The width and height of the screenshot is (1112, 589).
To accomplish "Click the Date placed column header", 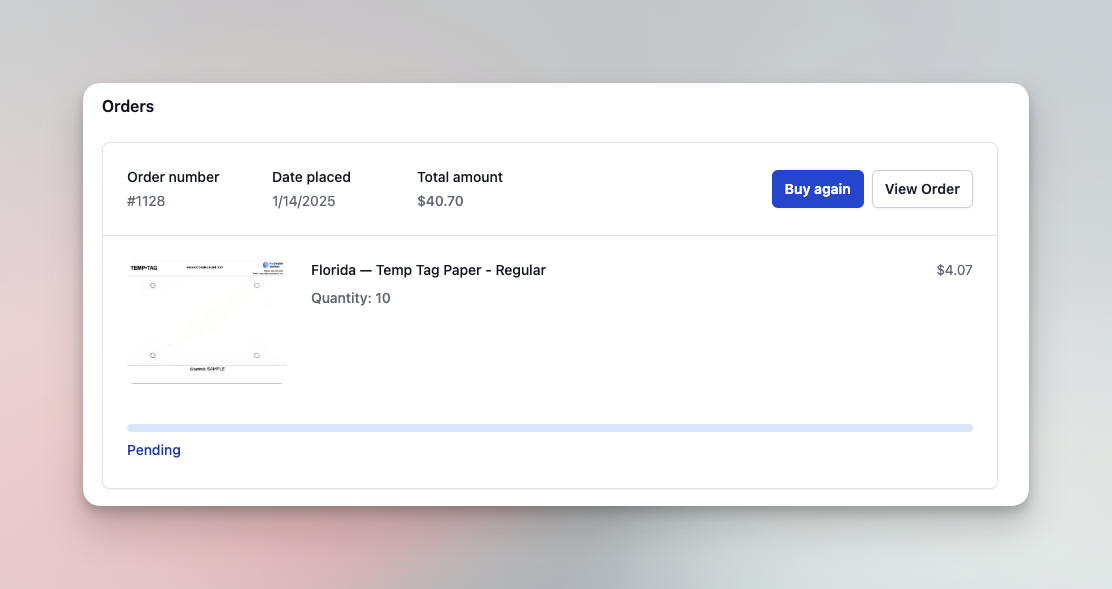I will (311, 177).
